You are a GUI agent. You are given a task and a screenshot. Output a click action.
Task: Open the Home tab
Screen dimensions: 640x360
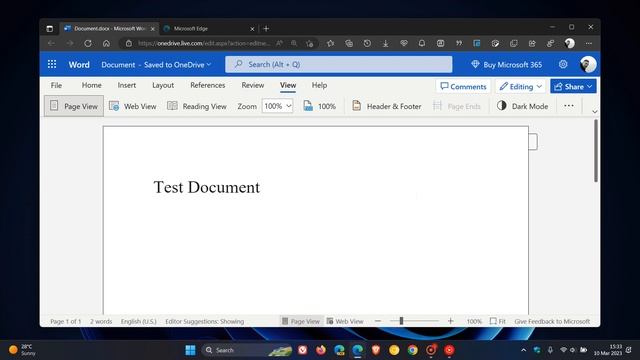(91, 85)
